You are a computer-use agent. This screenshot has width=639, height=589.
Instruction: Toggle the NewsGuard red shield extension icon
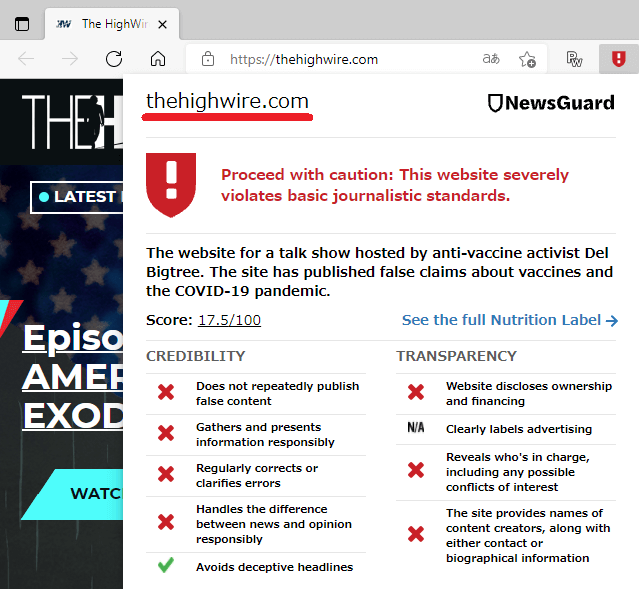click(x=619, y=59)
